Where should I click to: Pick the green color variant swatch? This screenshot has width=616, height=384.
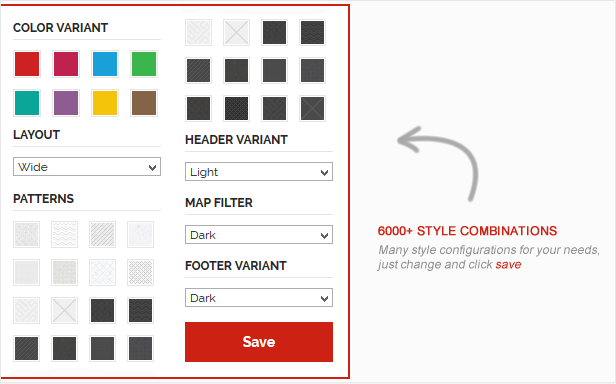point(144,64)
